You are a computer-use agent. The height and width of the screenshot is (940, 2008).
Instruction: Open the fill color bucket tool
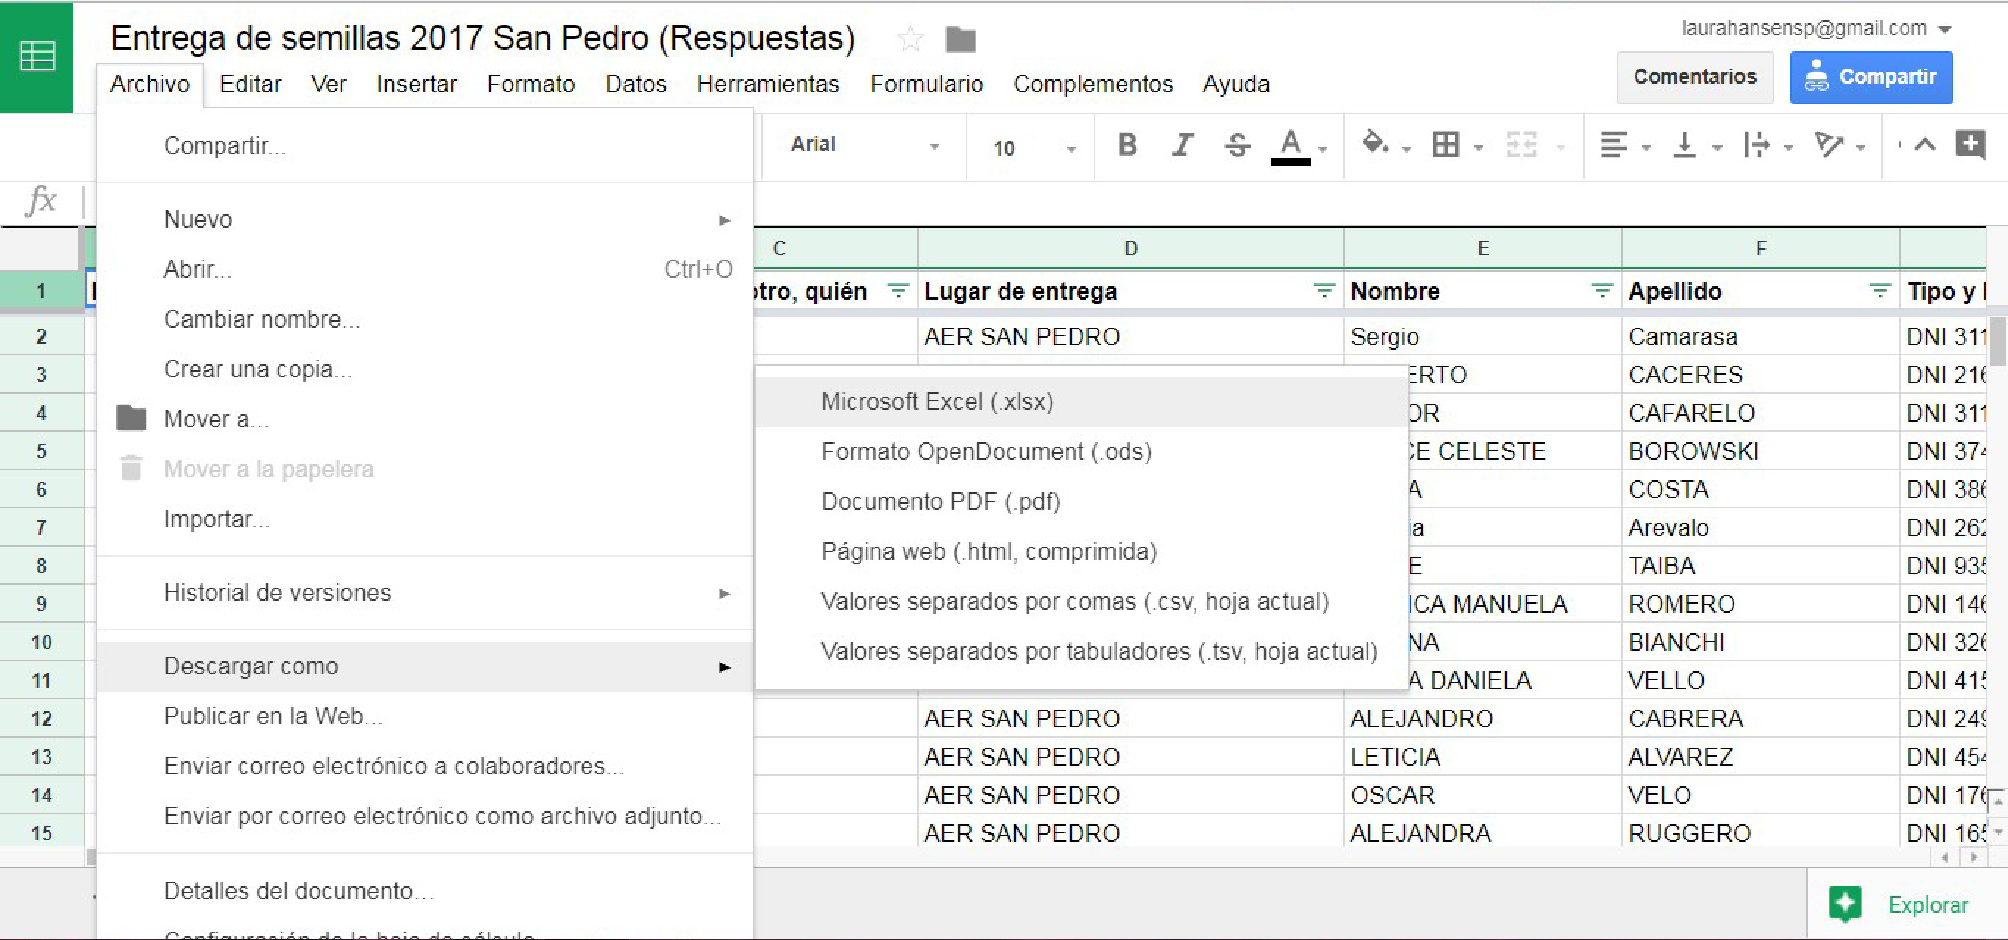point(1376,144)
